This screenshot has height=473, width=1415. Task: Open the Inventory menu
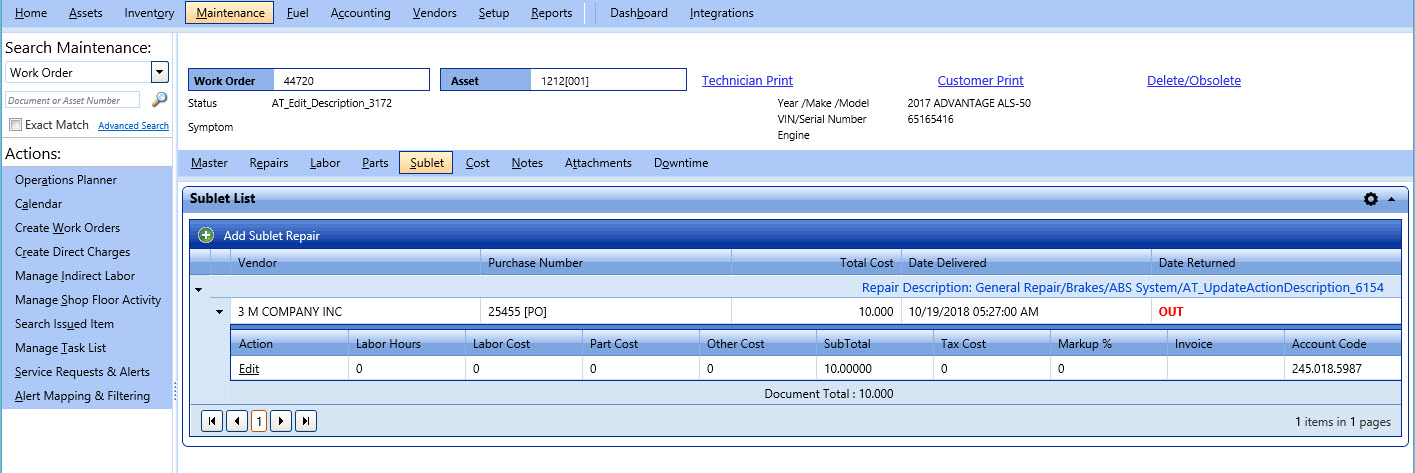pyautogui.click(x=149, y=13)
